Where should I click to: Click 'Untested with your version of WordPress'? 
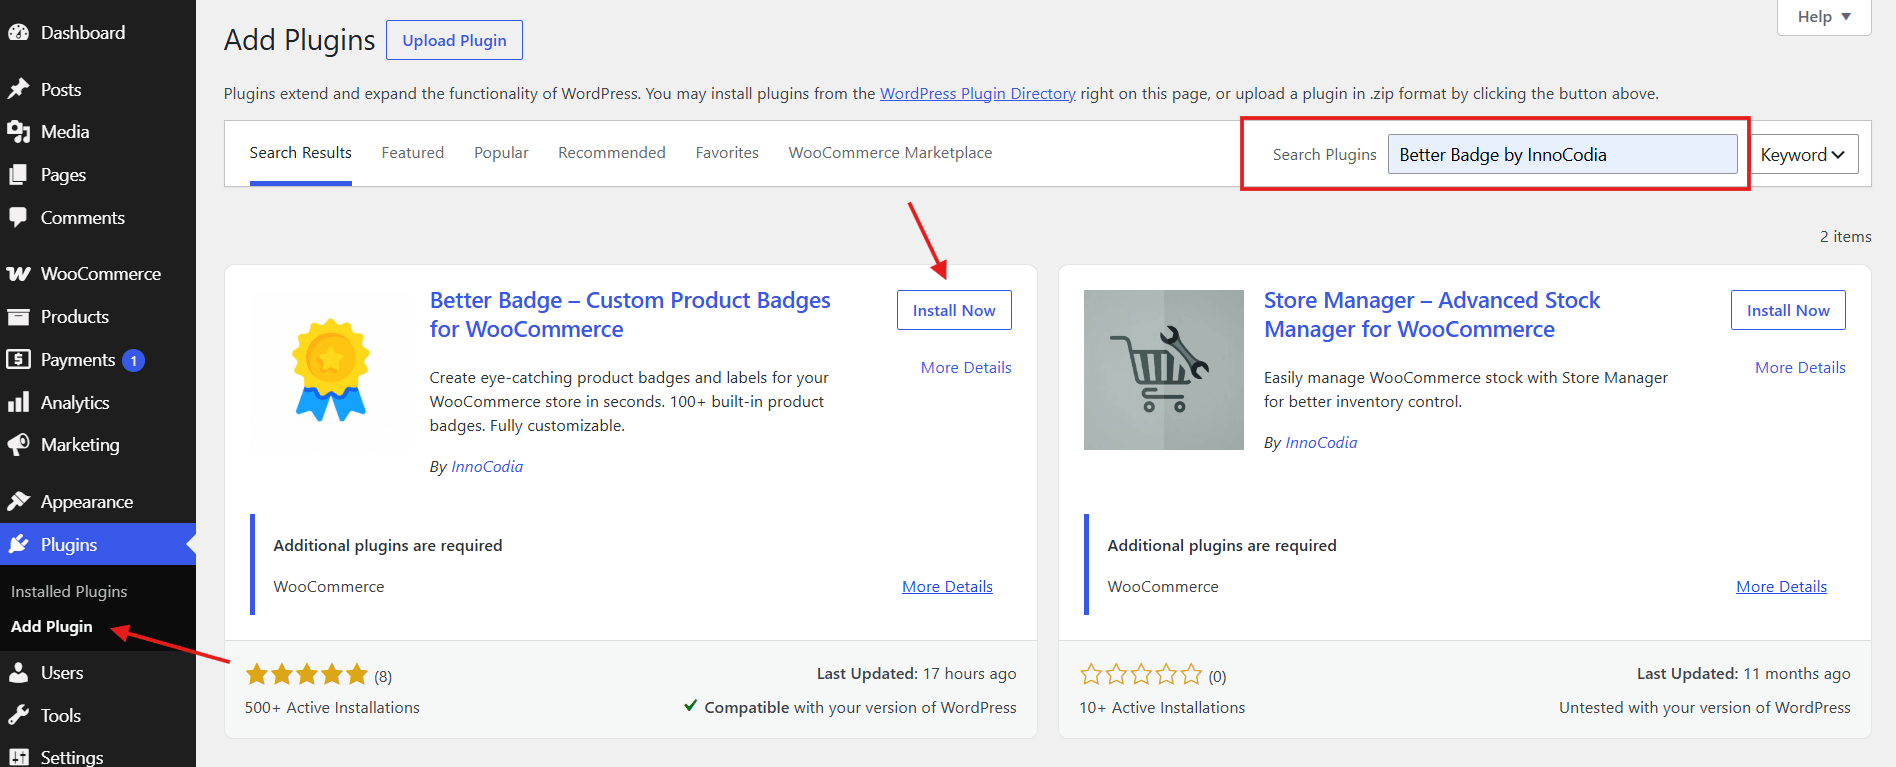[x=1704, y=708]
